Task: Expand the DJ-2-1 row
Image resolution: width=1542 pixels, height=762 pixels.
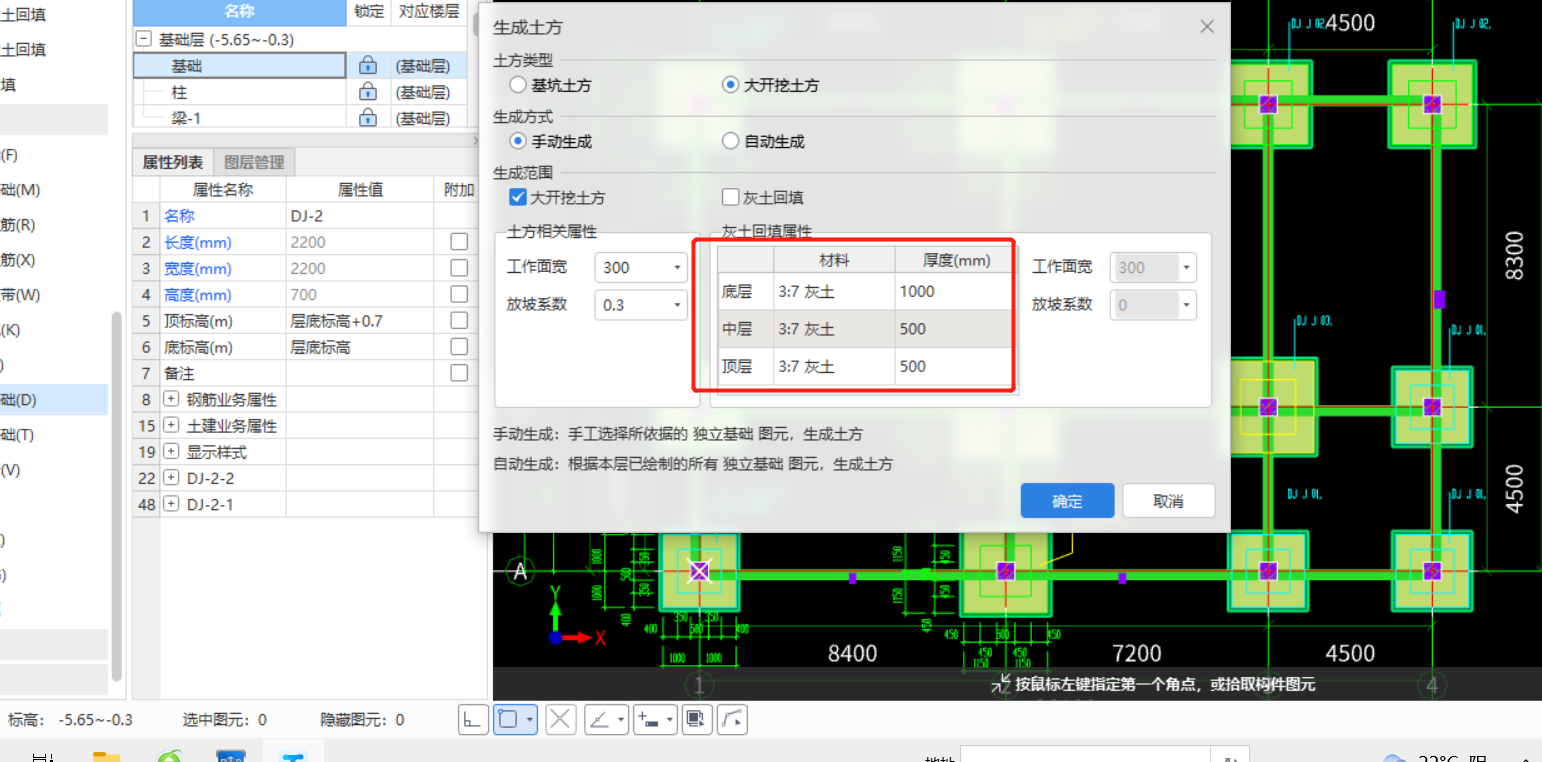Action: (x=171, y=504)
